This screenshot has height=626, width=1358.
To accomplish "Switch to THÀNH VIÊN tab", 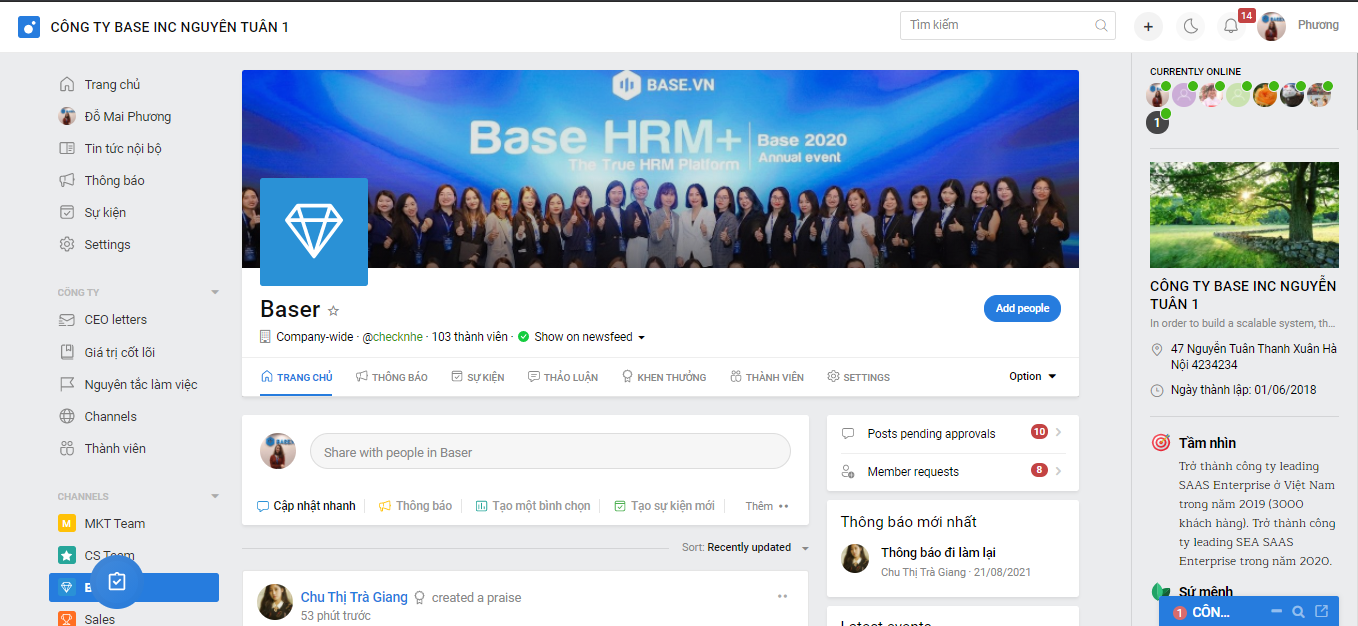I will [x=767, y=377].
